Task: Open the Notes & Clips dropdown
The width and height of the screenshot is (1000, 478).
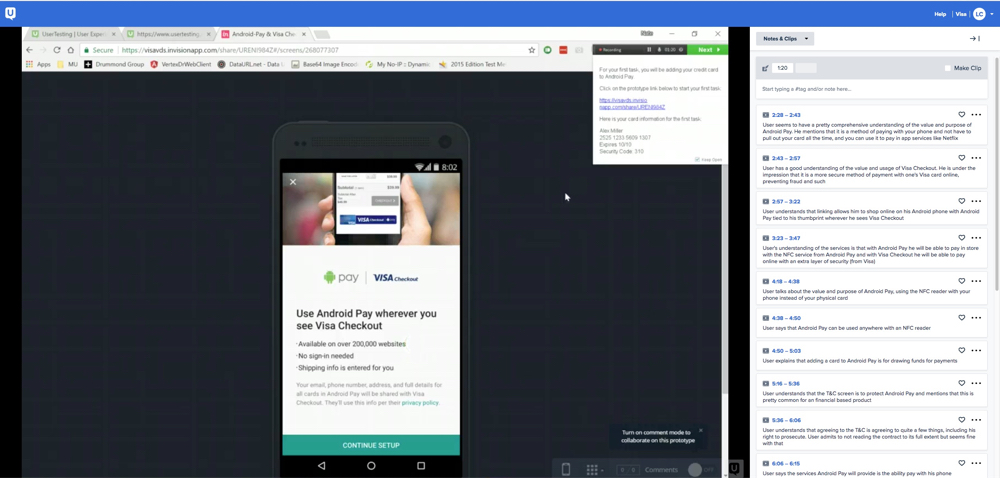Action: (x=786, y=39)
